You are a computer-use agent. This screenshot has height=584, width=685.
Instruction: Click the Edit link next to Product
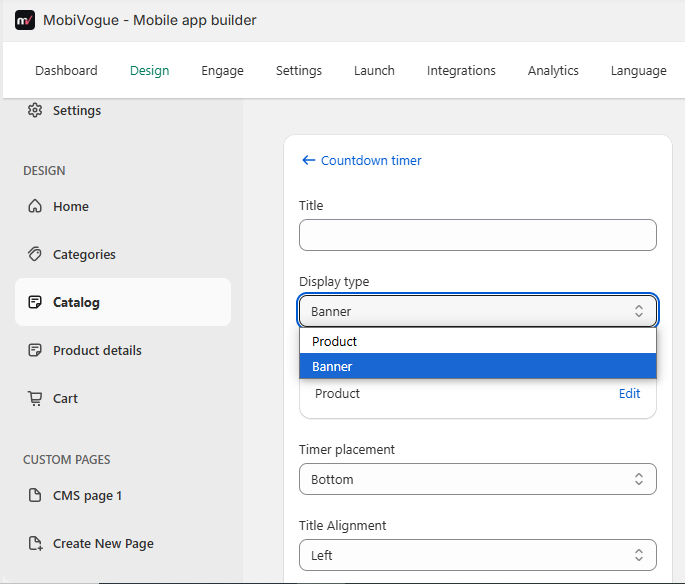click(x=630, y=394)
